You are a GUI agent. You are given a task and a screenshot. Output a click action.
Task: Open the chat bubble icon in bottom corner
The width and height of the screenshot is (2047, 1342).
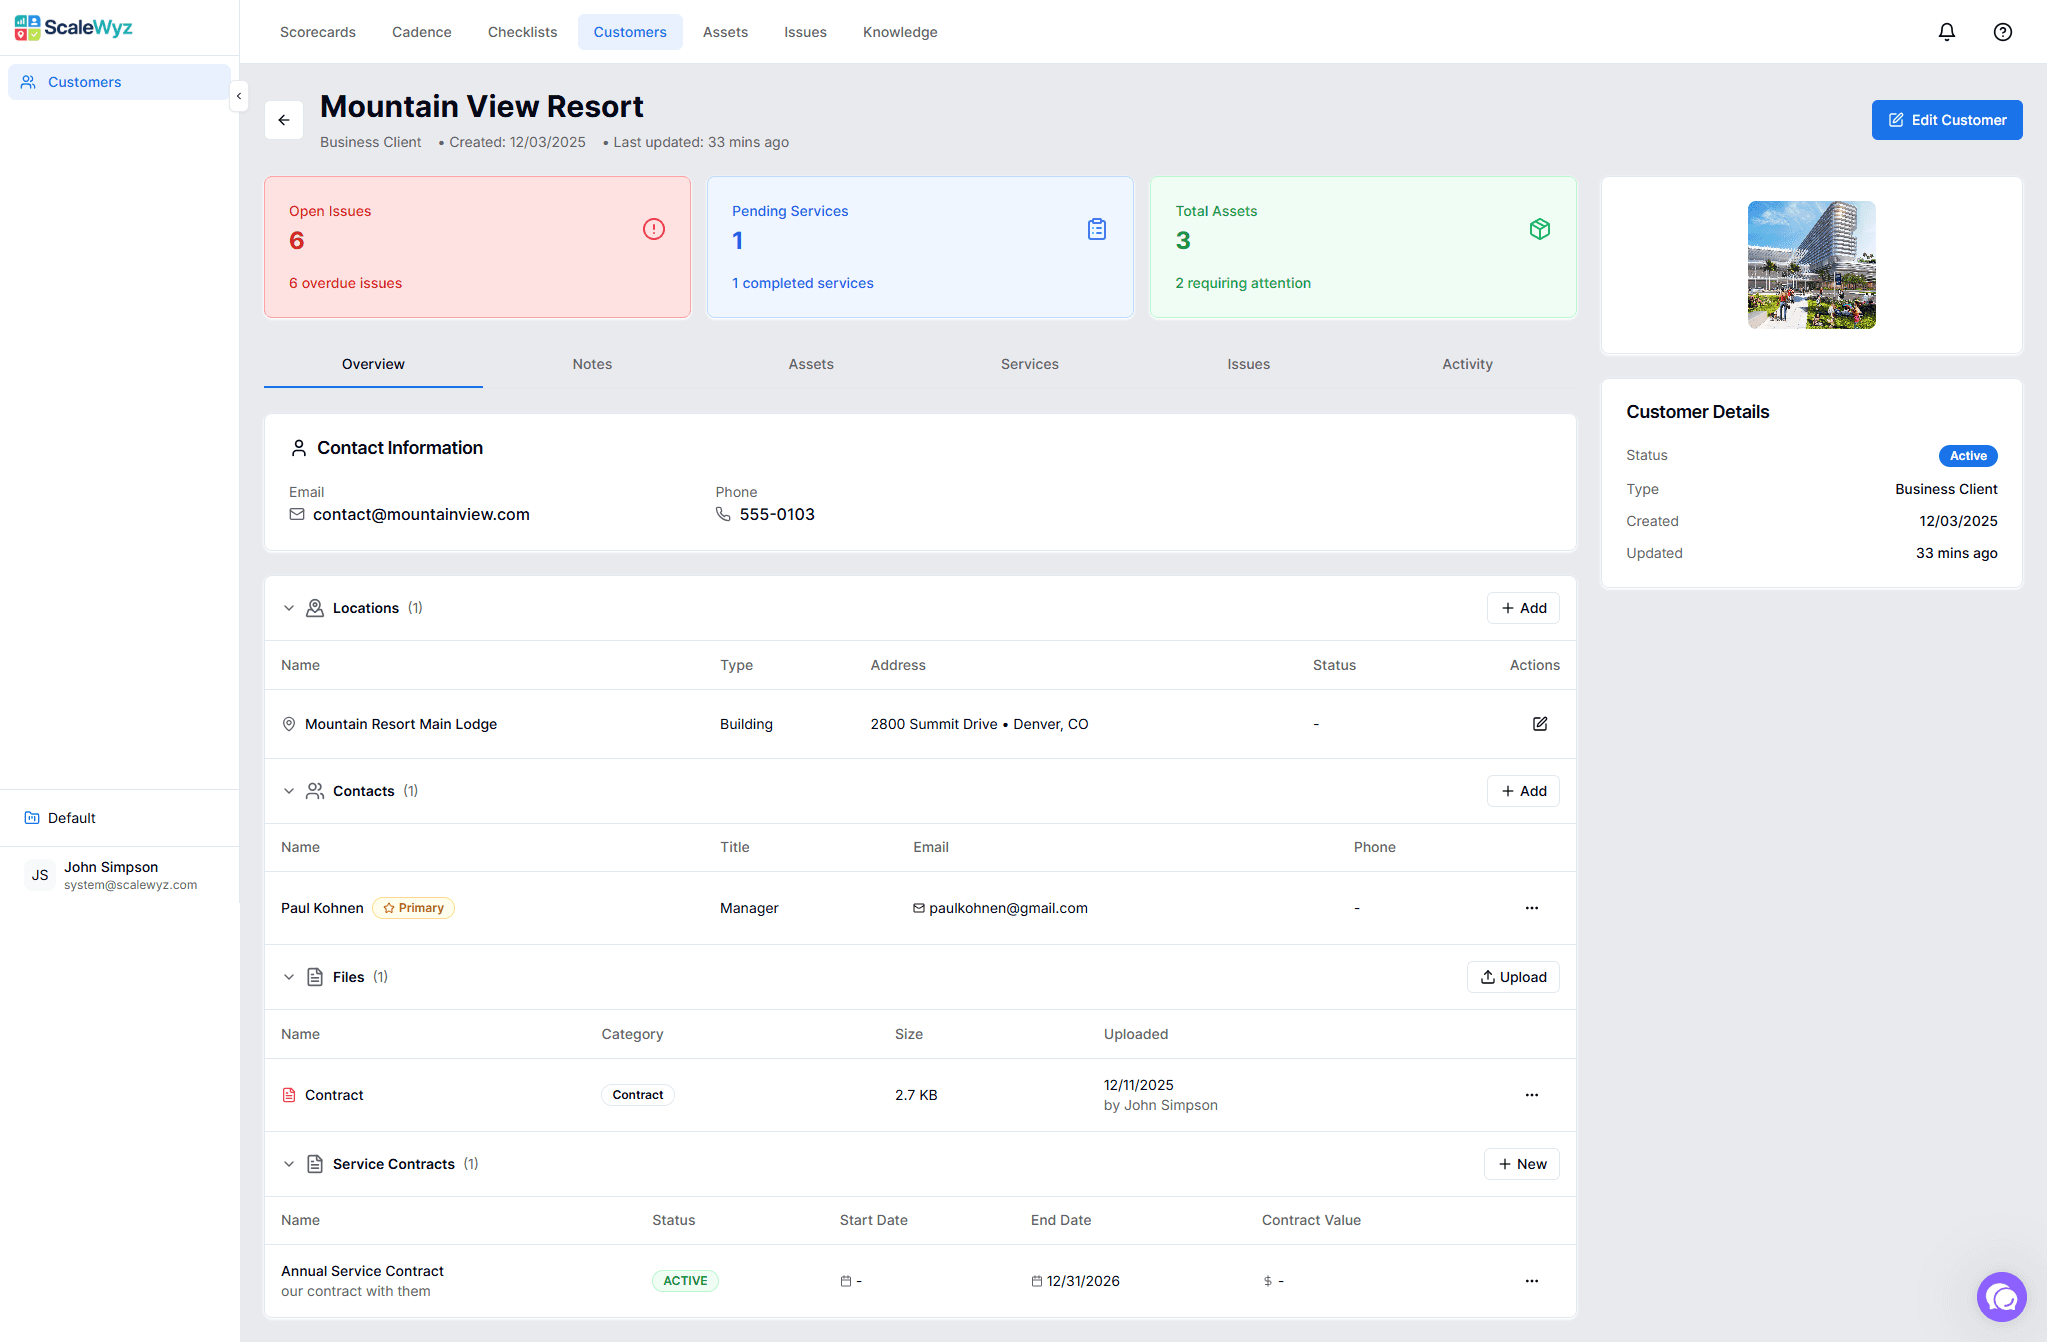[x=2002, y=1296]
